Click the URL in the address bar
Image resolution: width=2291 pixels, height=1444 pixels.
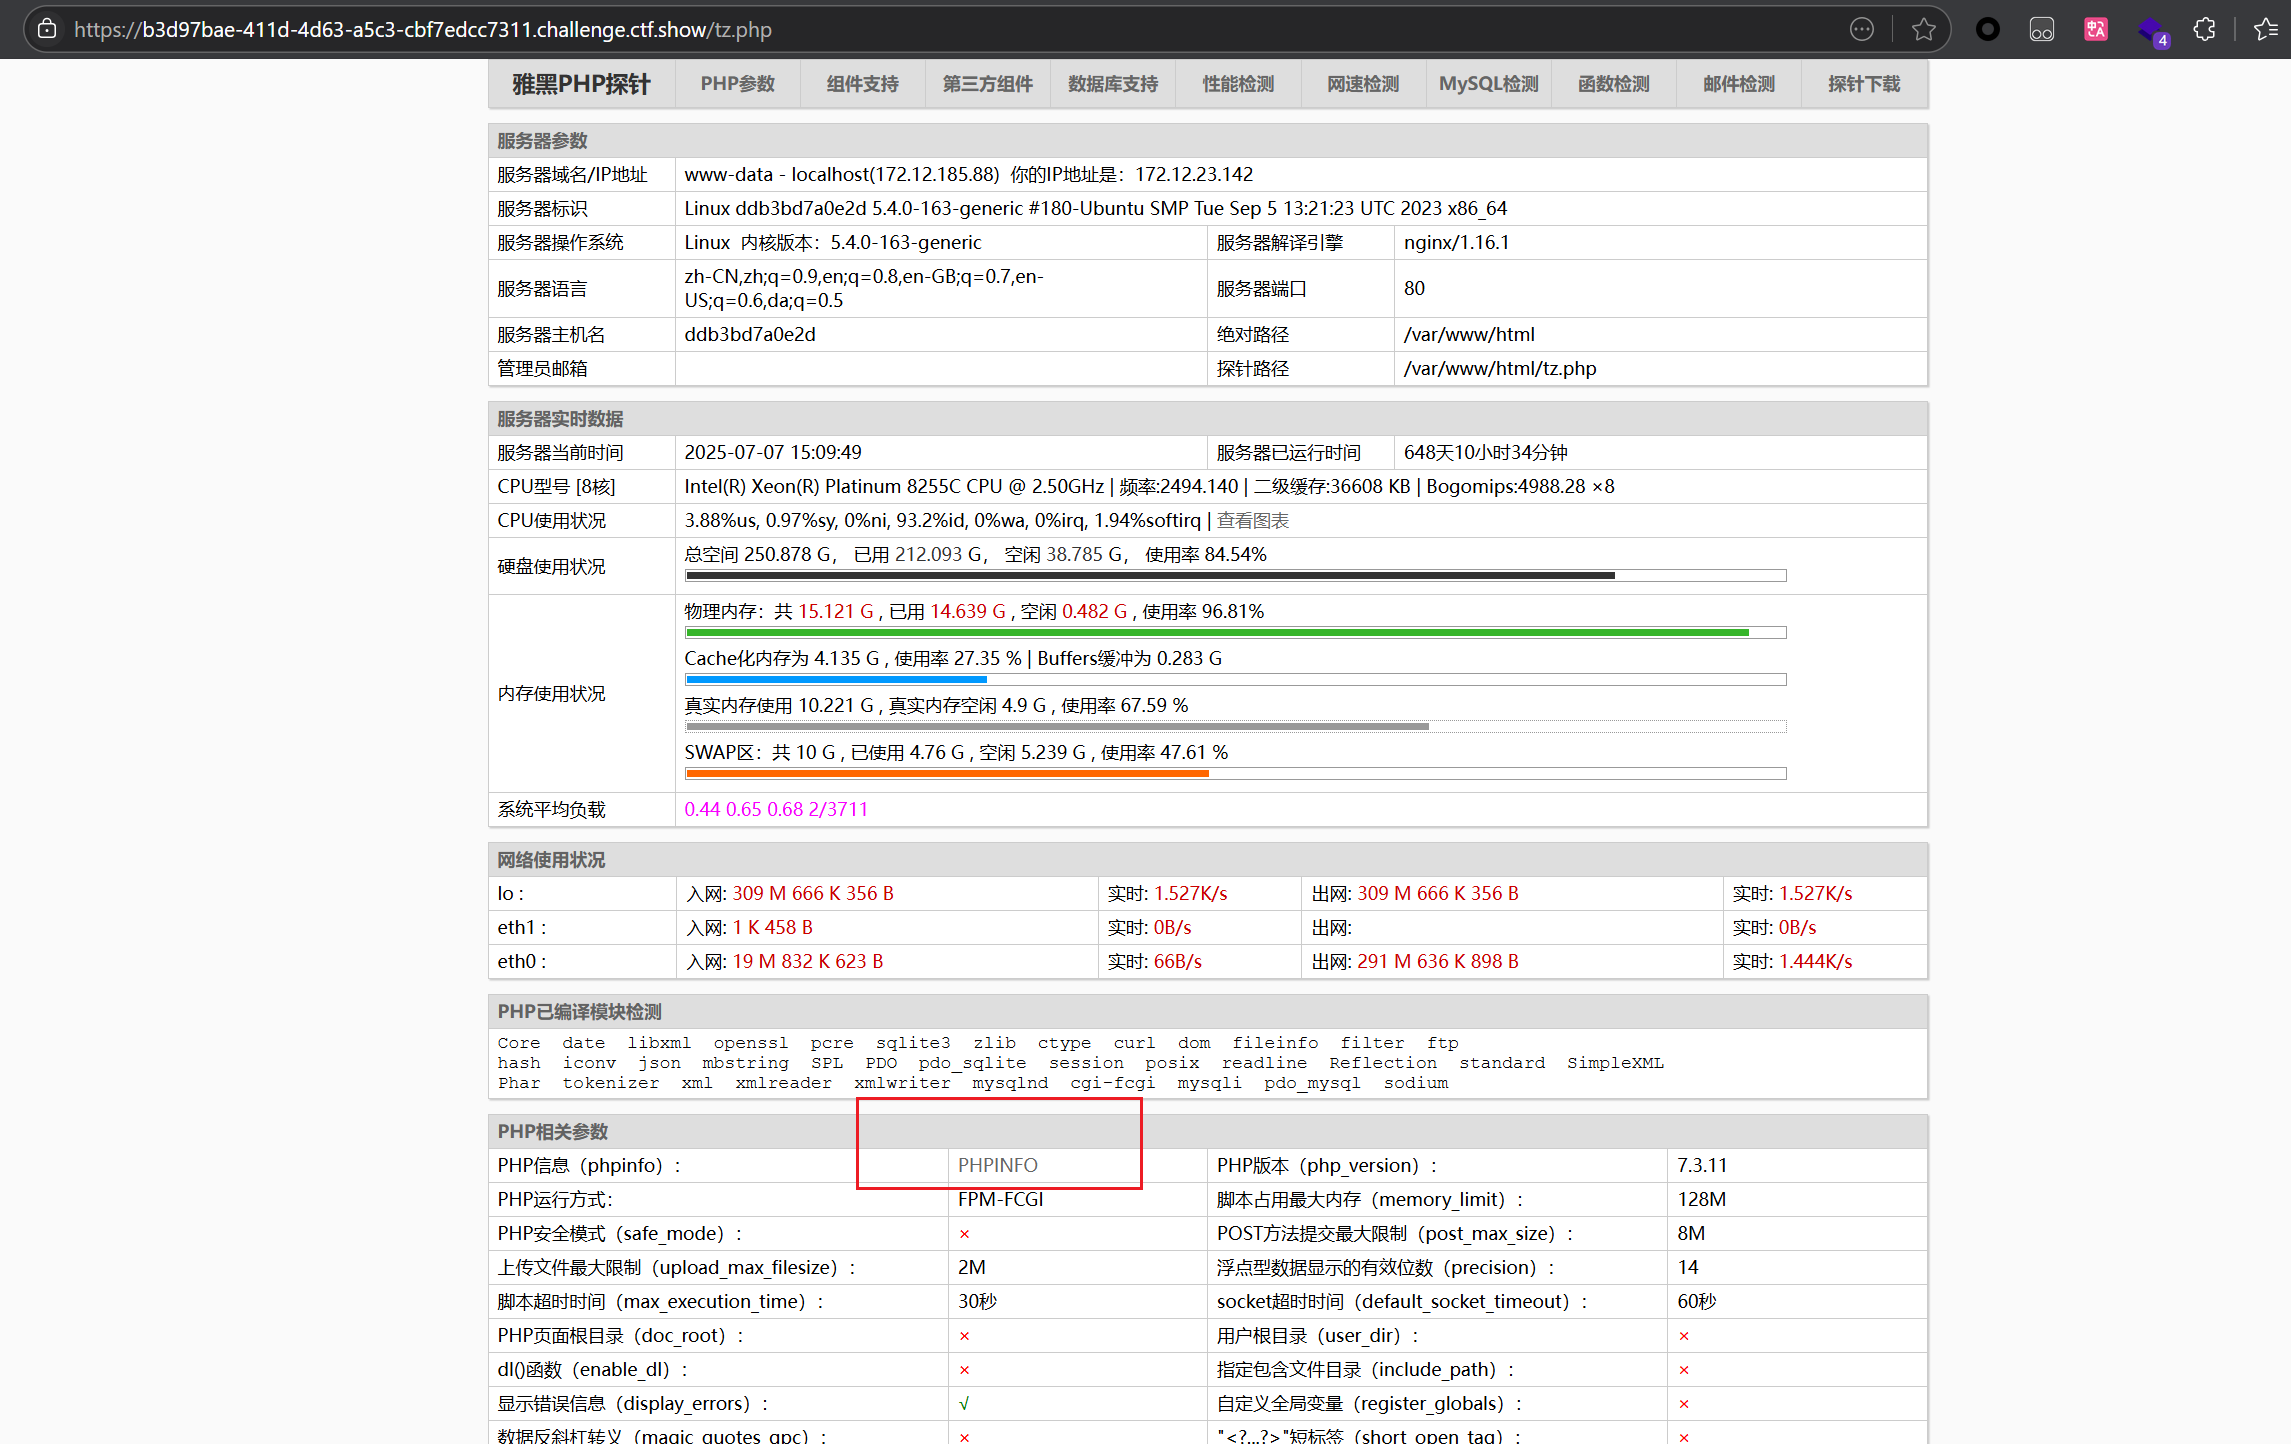[422, 29]
